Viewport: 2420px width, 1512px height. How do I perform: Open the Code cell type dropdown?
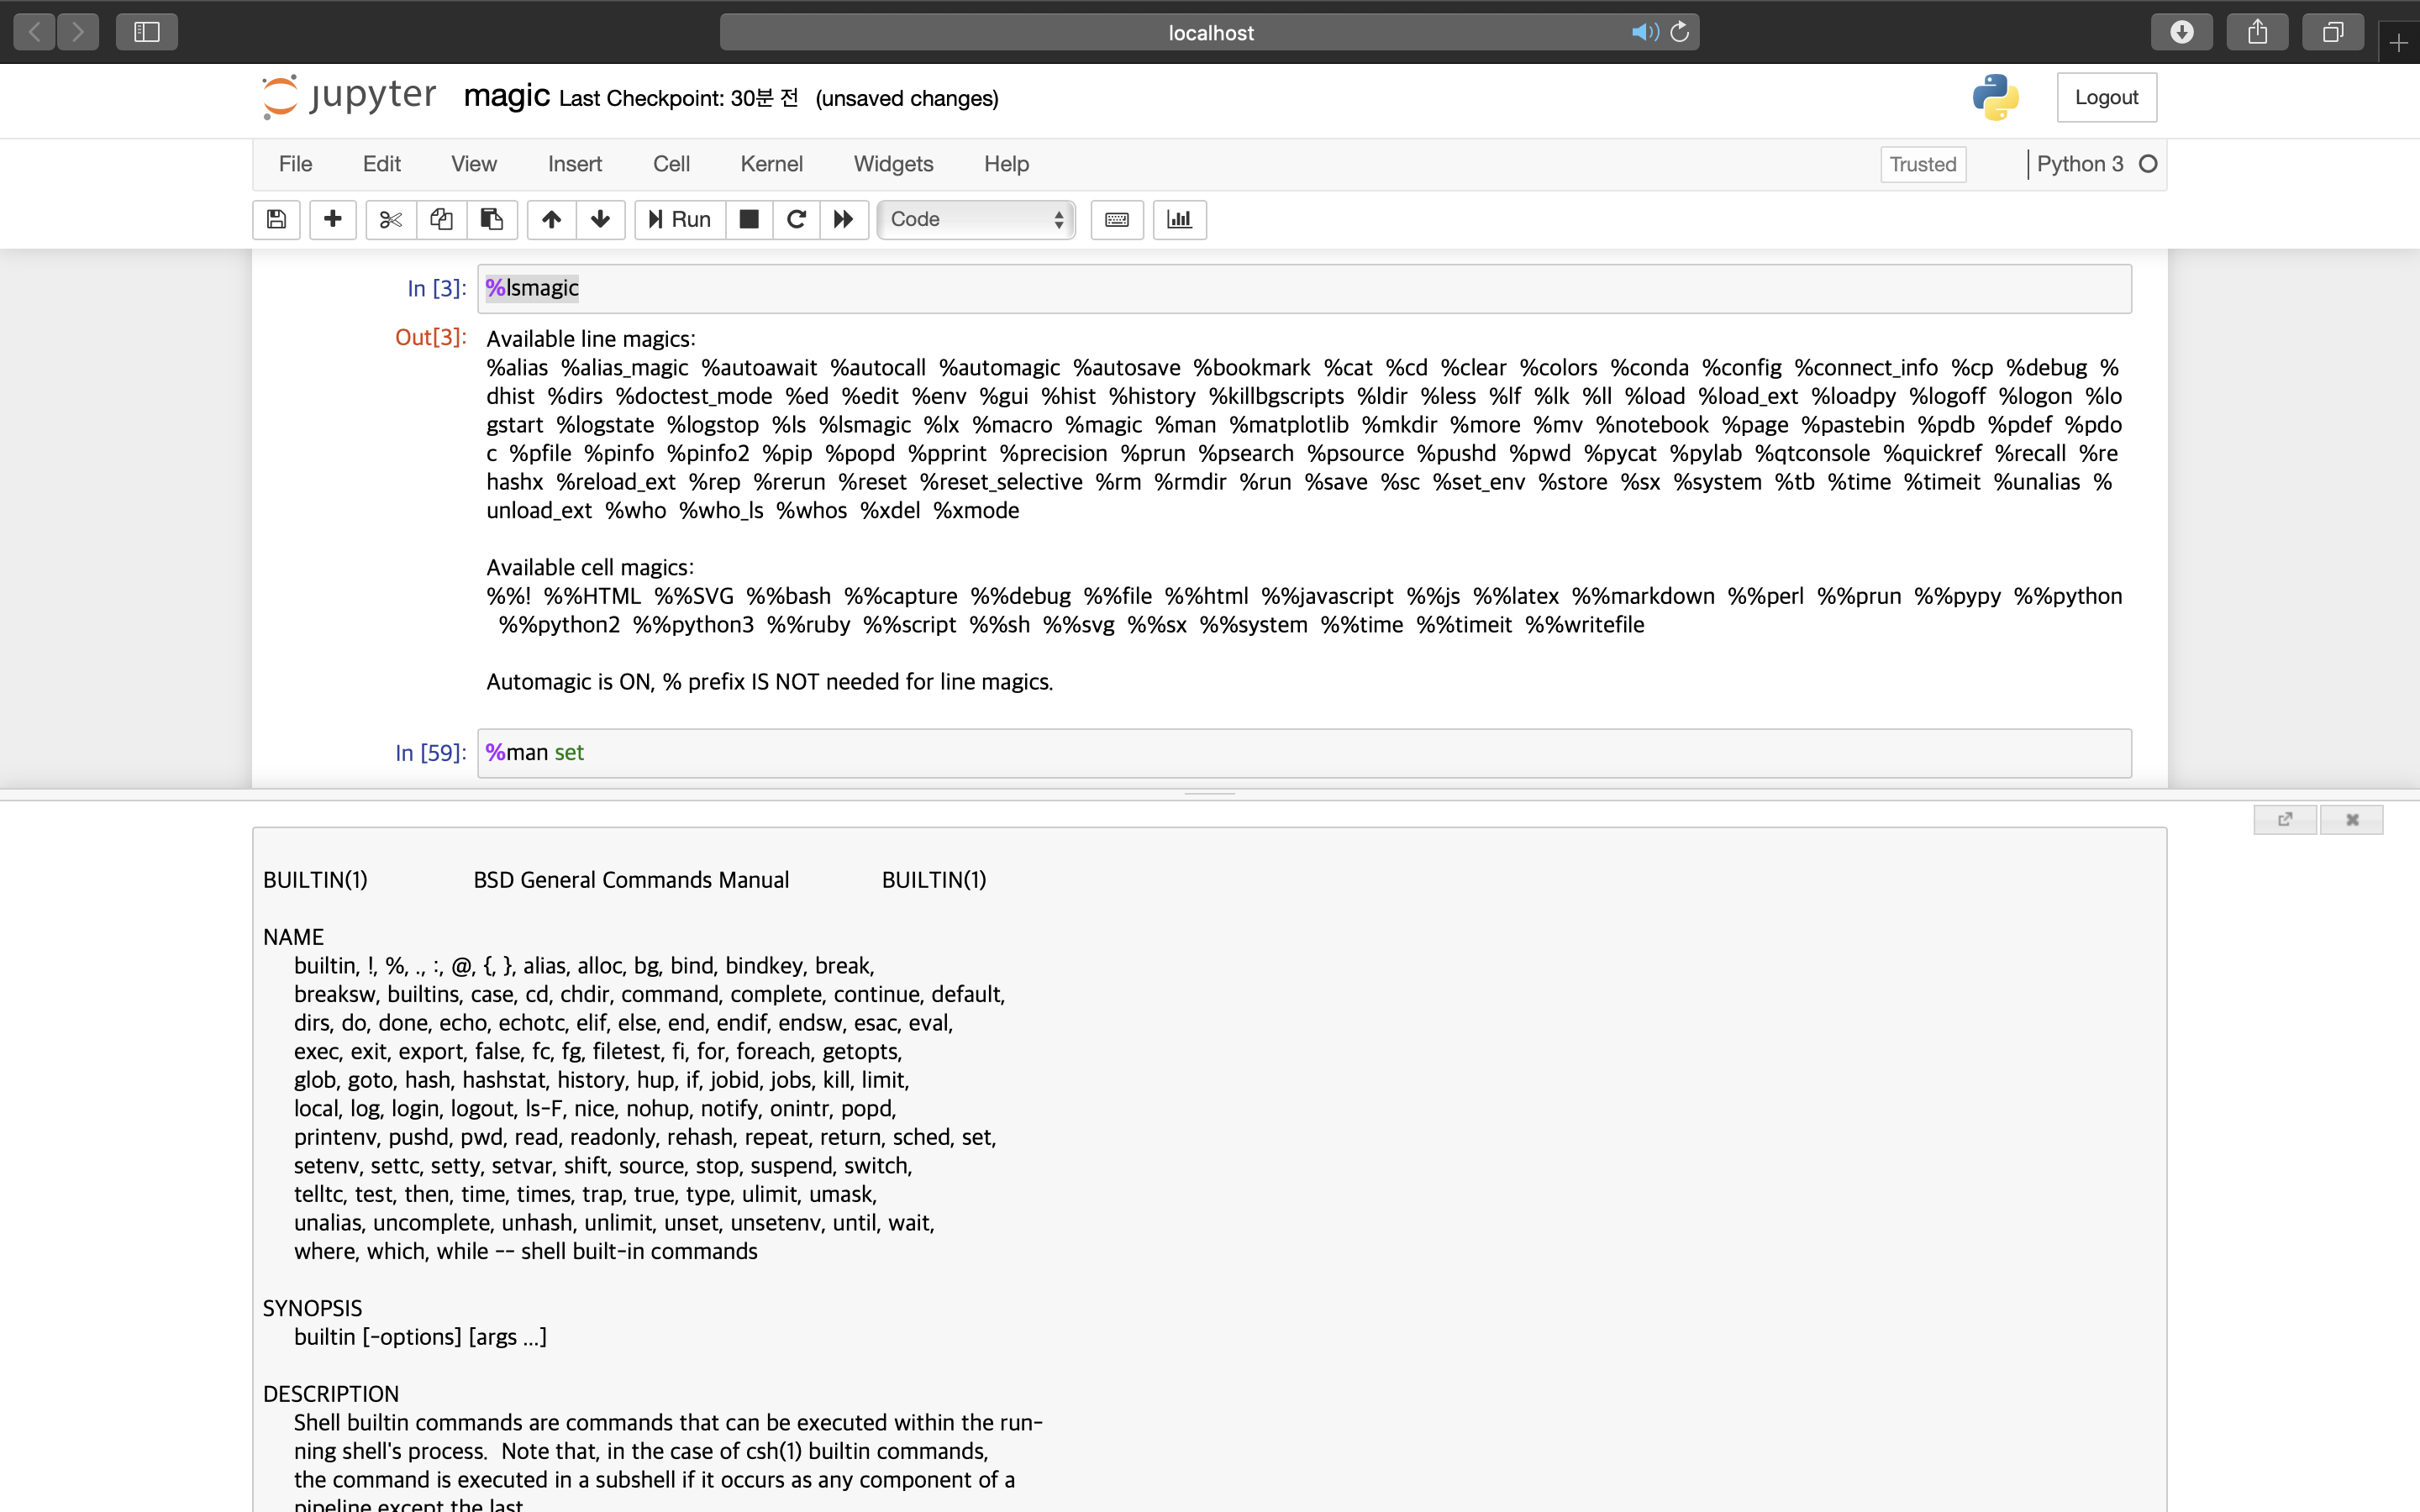(x=976, y=219)
